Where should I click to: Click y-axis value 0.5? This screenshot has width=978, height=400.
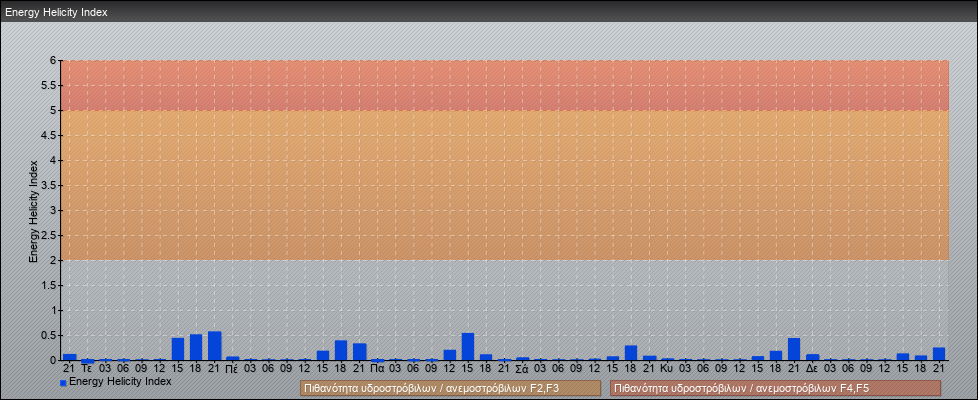pyautogui.click(x=51, y=335)
